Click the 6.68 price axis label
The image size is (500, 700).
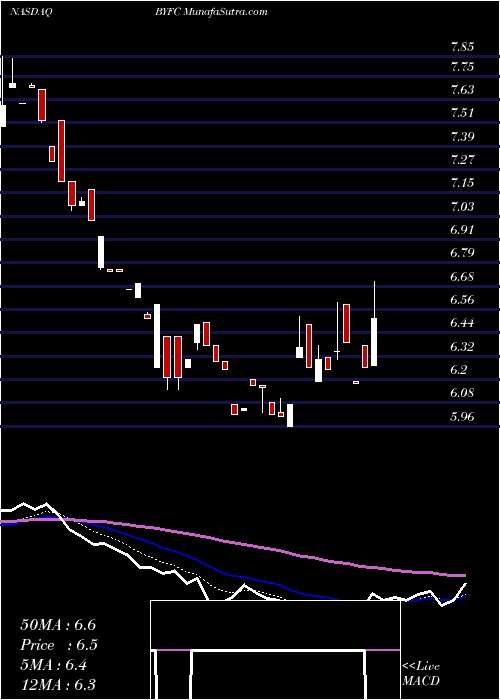[462, 276]
